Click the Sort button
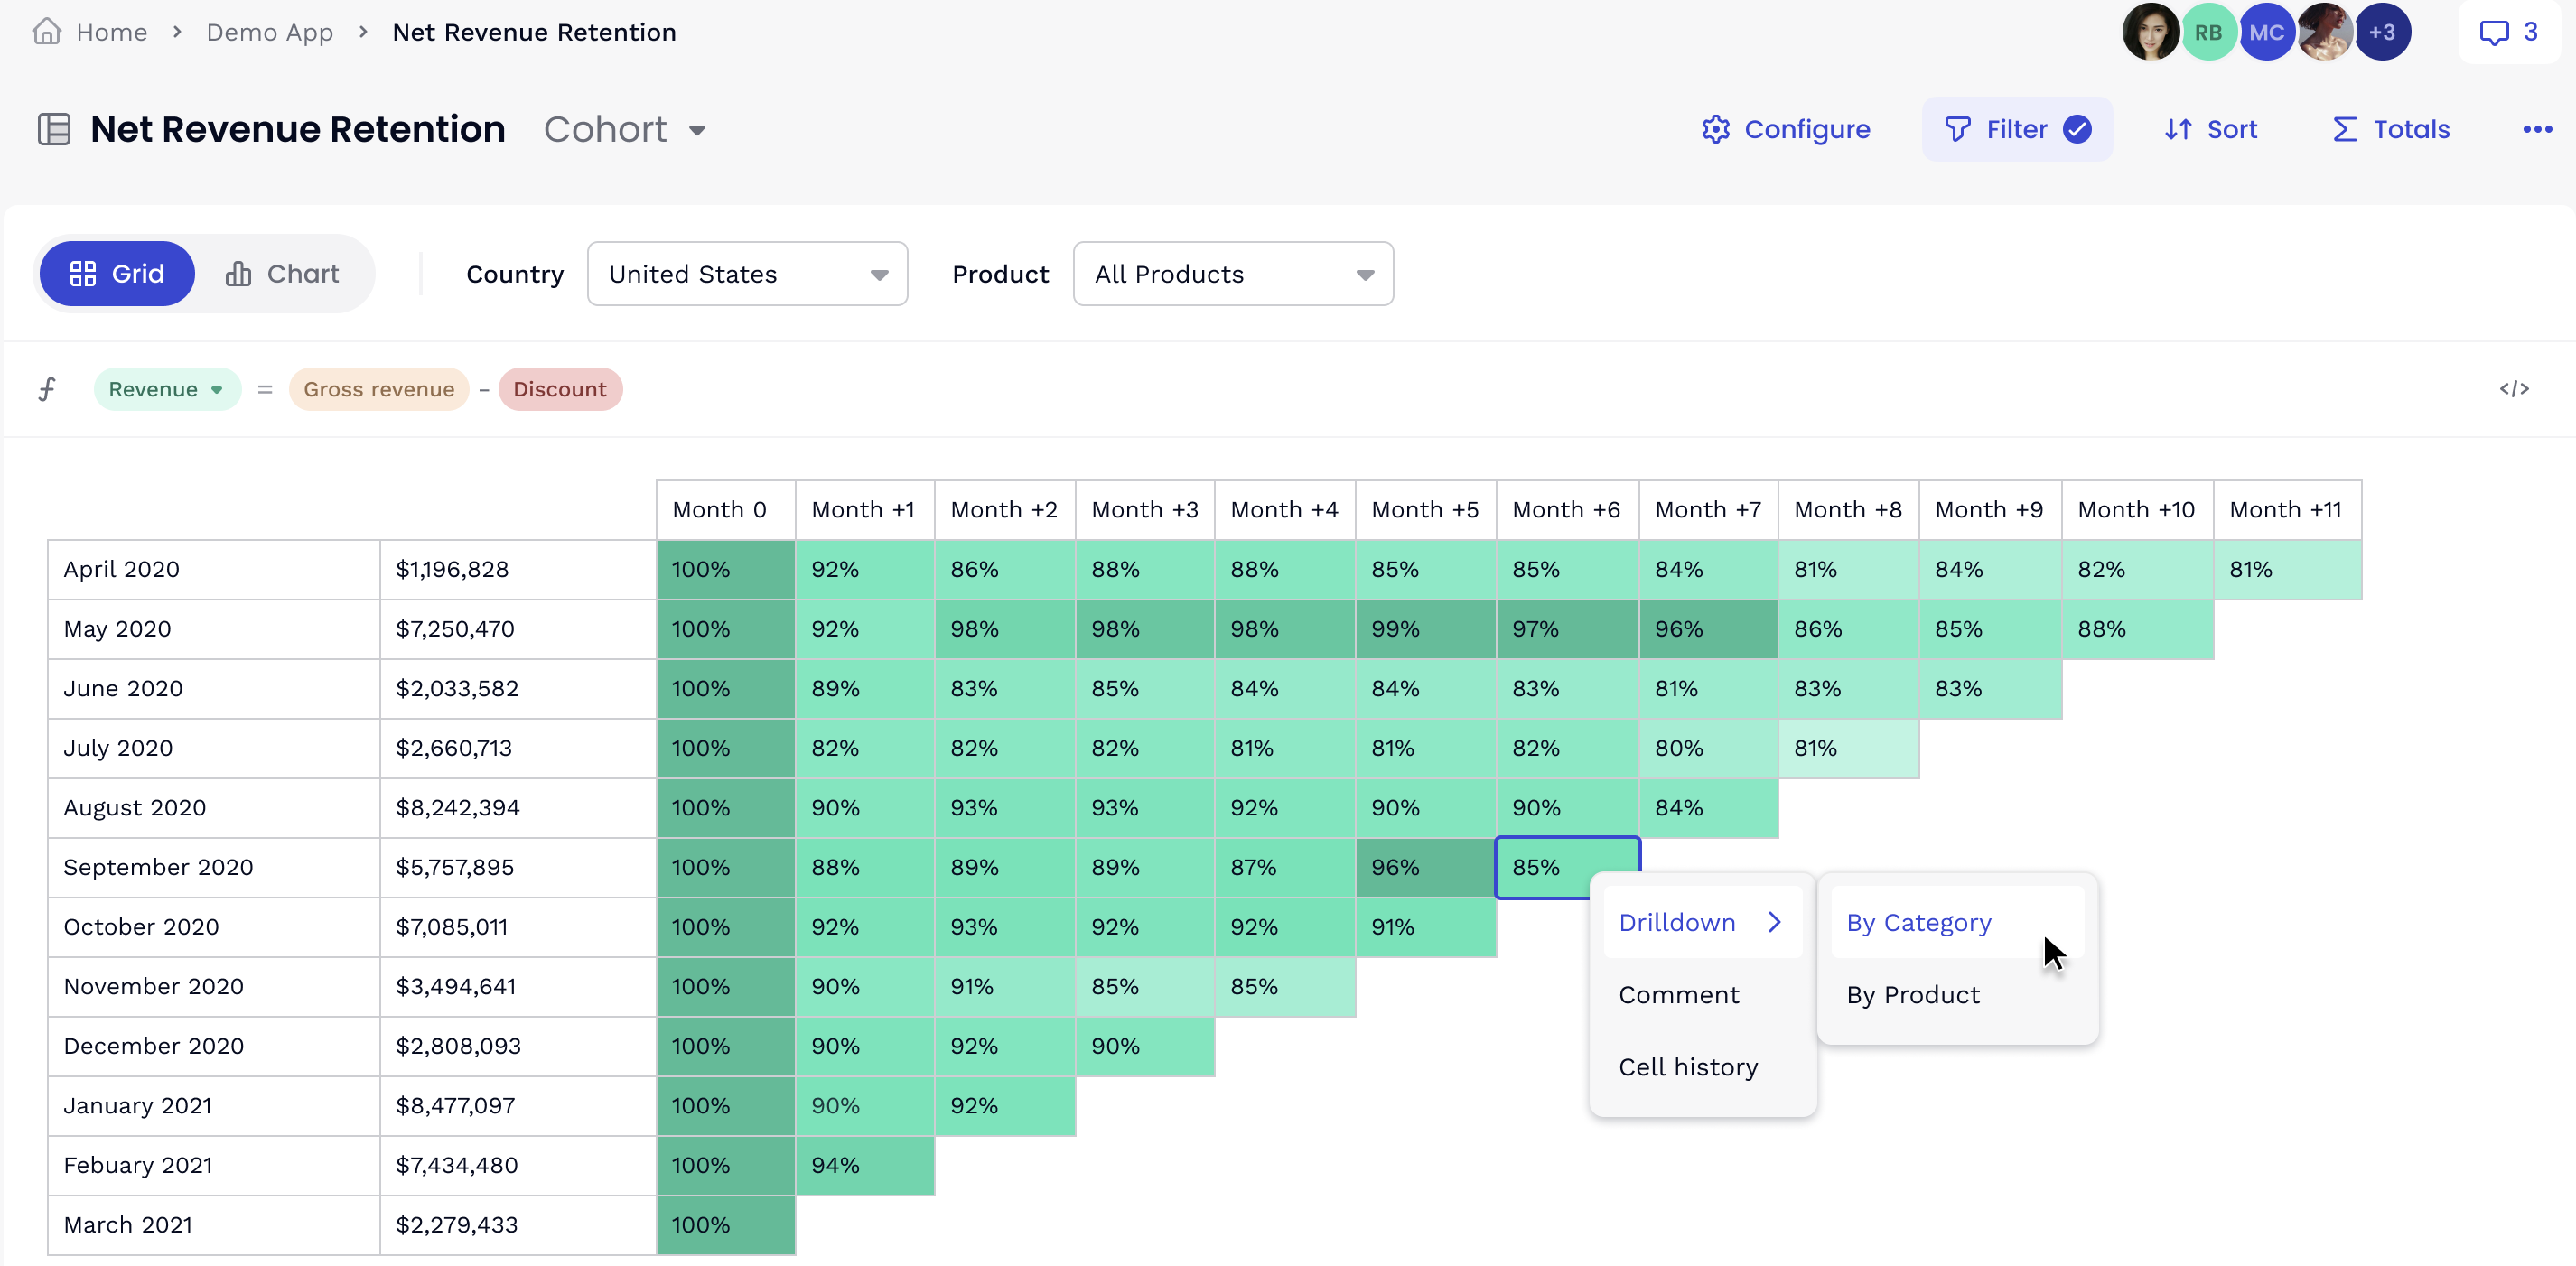 tap(2210, 130)
